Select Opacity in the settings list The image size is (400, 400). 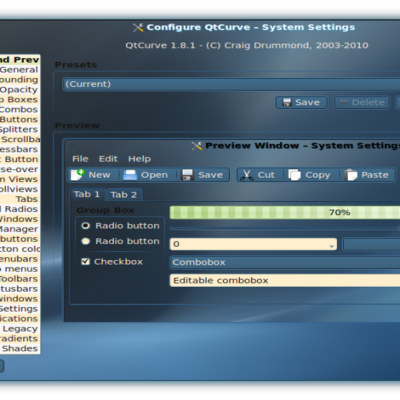pos(19,90)
